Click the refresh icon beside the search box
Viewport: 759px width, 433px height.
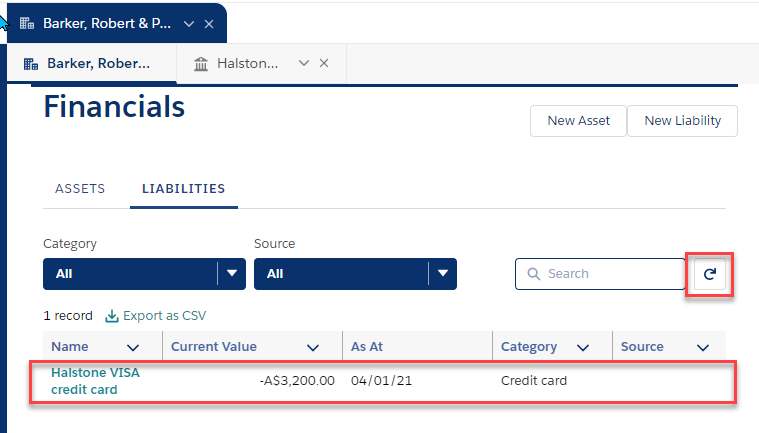(x=710, y=274)
